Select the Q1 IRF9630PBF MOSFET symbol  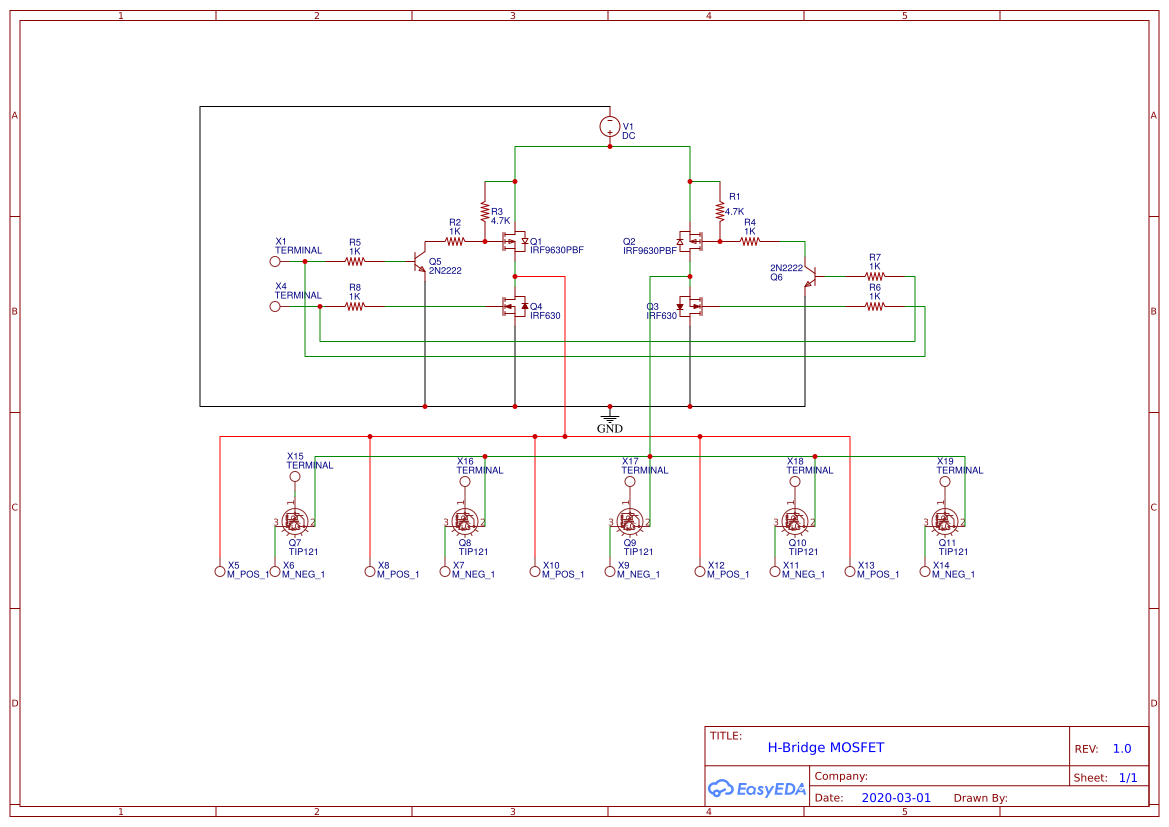515,242
